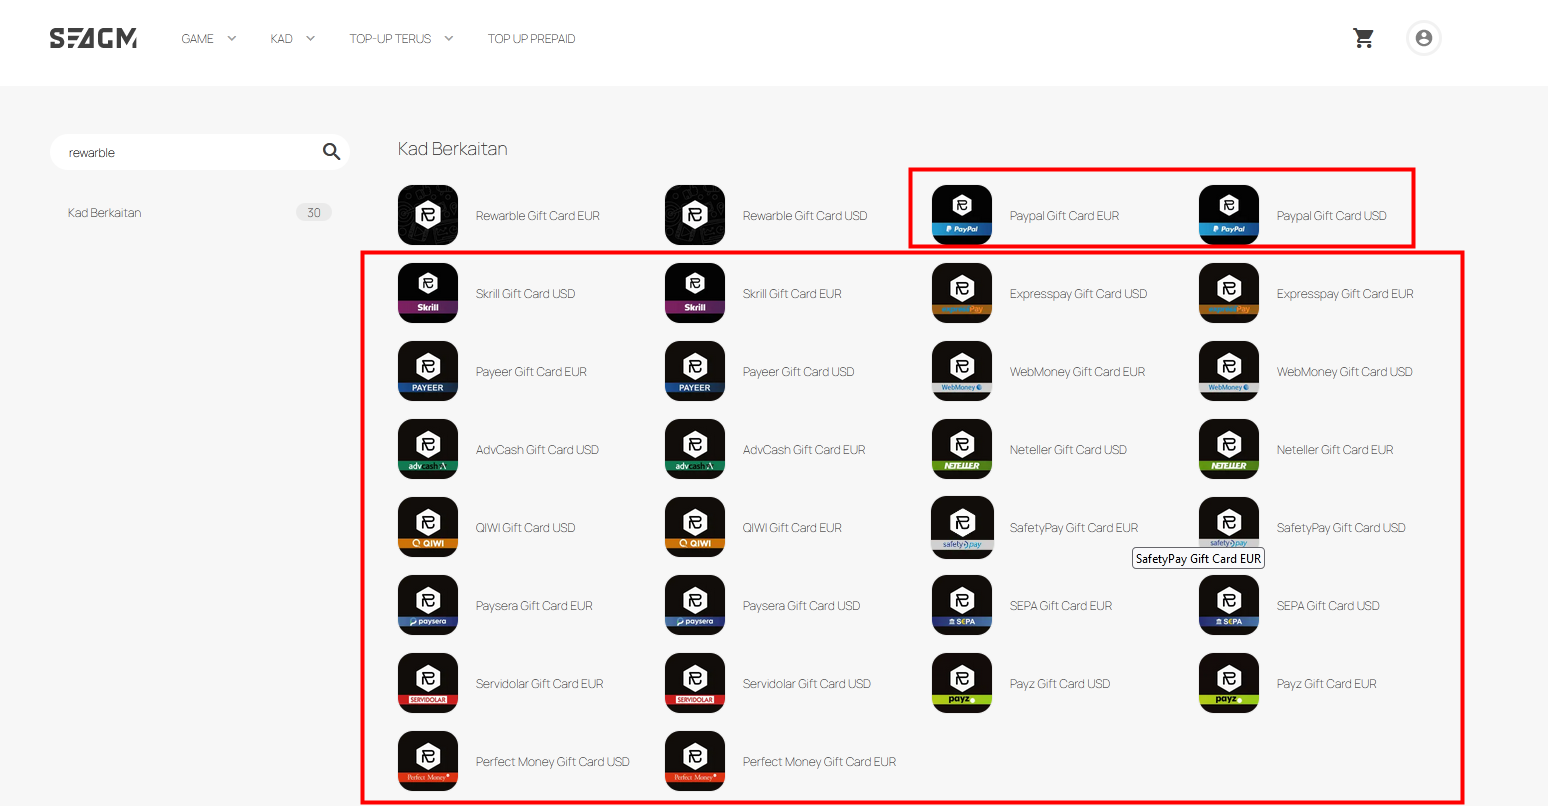Click the search magnifier icon
1548x806 pixels.
pyautogui.click(x=331, y=152)
